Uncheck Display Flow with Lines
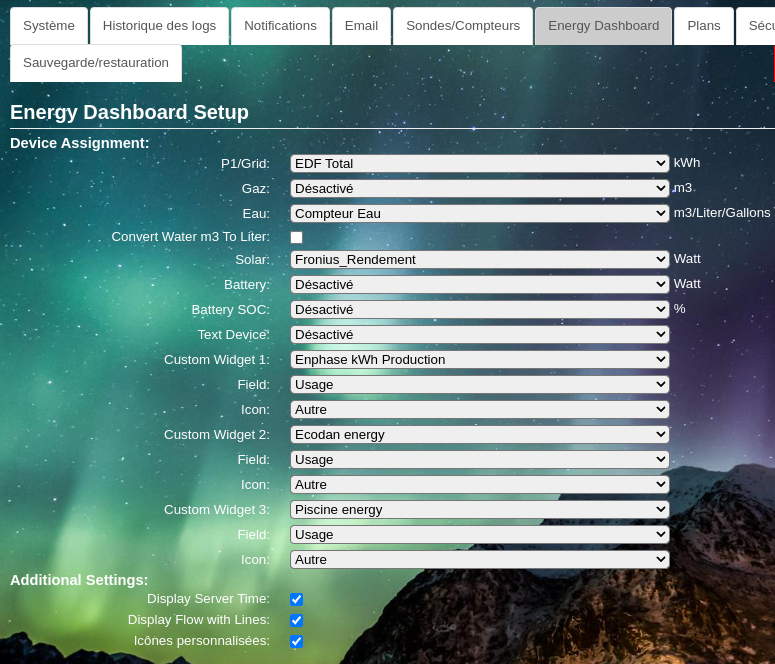775x664 pixels. 297,620
